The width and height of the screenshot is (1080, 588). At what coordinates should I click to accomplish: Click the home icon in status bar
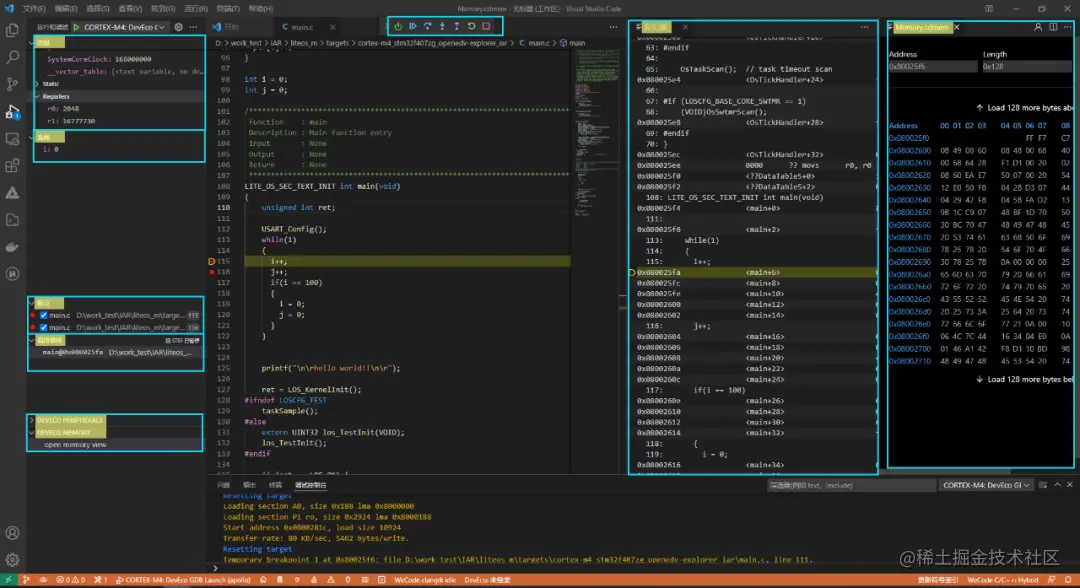click(x=263, y=580)
